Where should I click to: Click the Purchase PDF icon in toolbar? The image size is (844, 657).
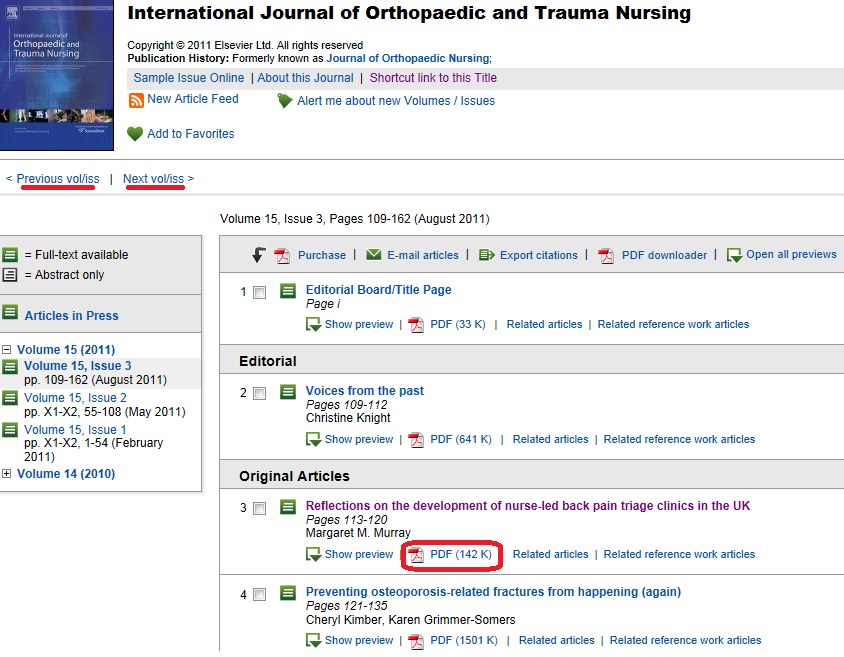[282, 256]
